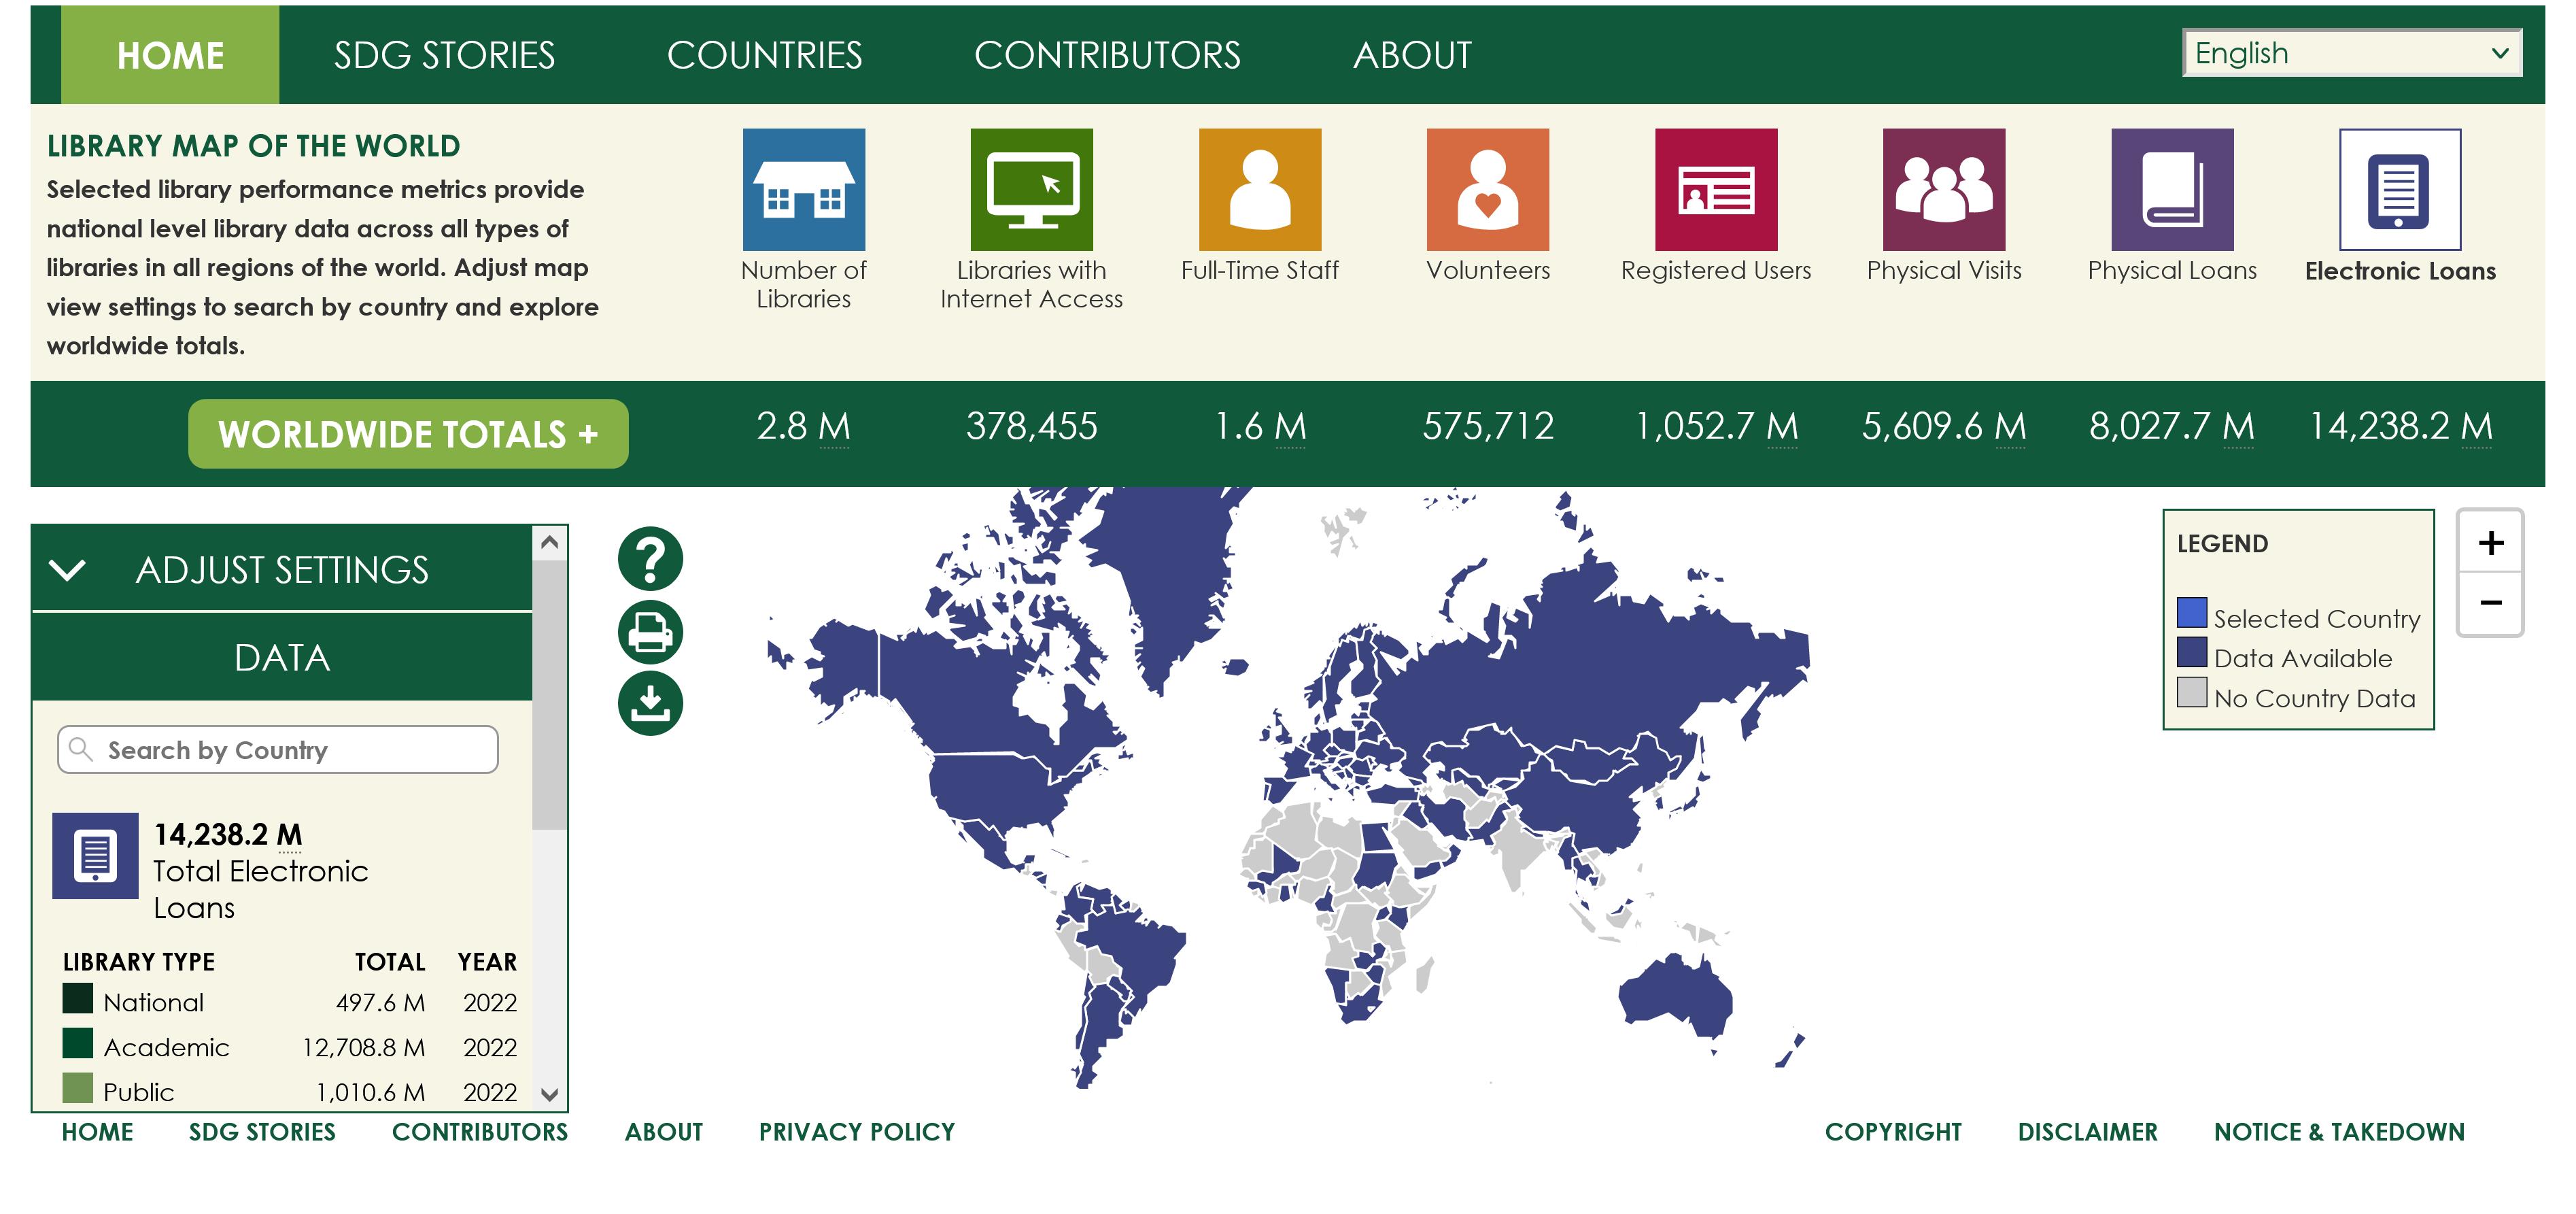Click the Academic library type swatch
The width and height of the screenshot is (2576, 1214).
[x=77, y=1043]
